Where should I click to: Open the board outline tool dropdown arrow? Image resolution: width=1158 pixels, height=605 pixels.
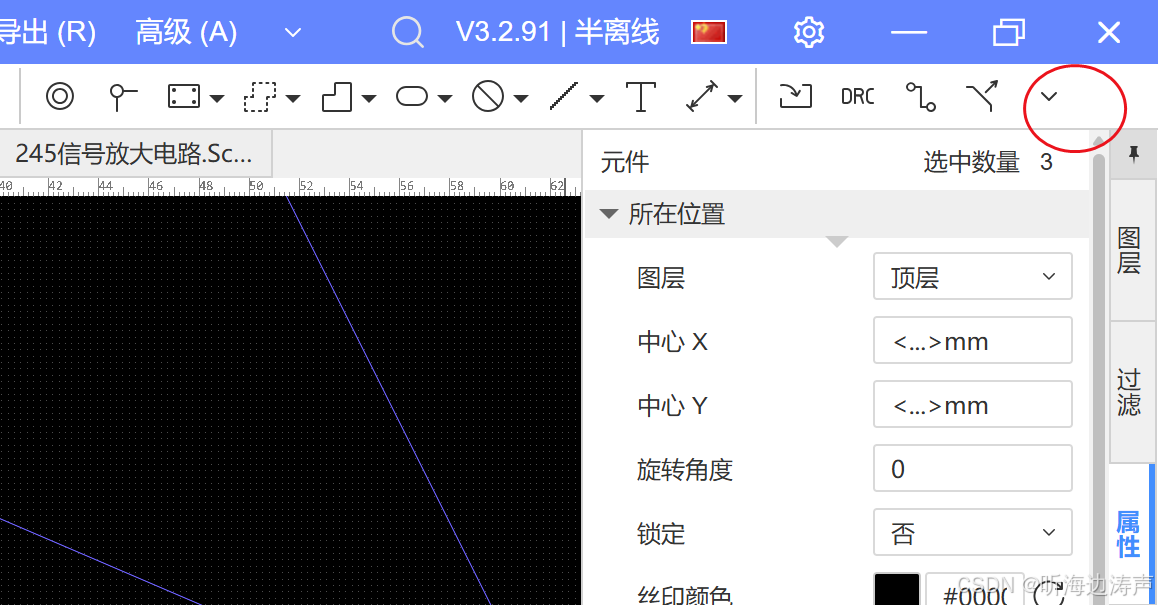[217, 98]
